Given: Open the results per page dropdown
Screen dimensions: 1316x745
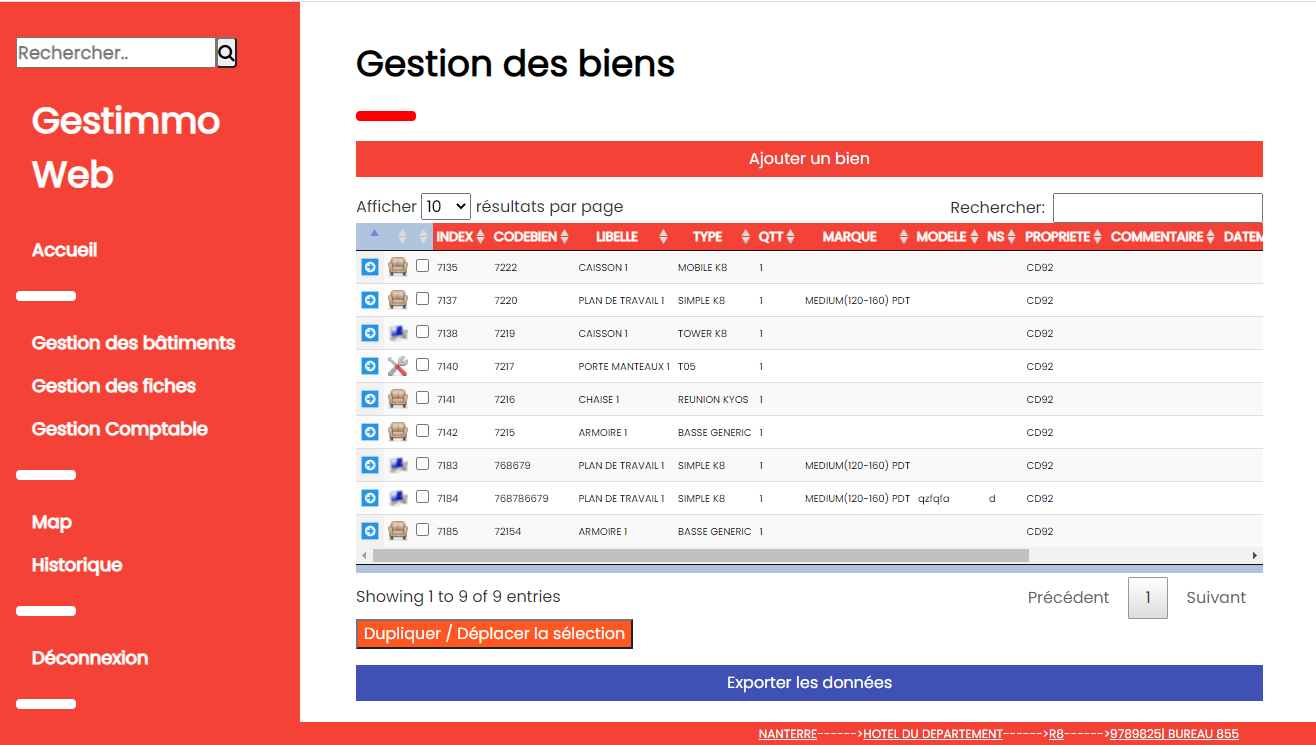Looking at the screenshot, I should [446, 207].
